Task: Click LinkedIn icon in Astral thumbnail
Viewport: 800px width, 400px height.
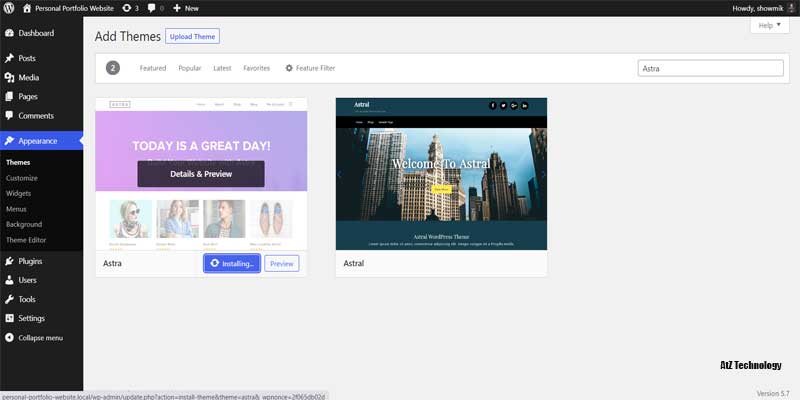Action: (x=524, y=106)
